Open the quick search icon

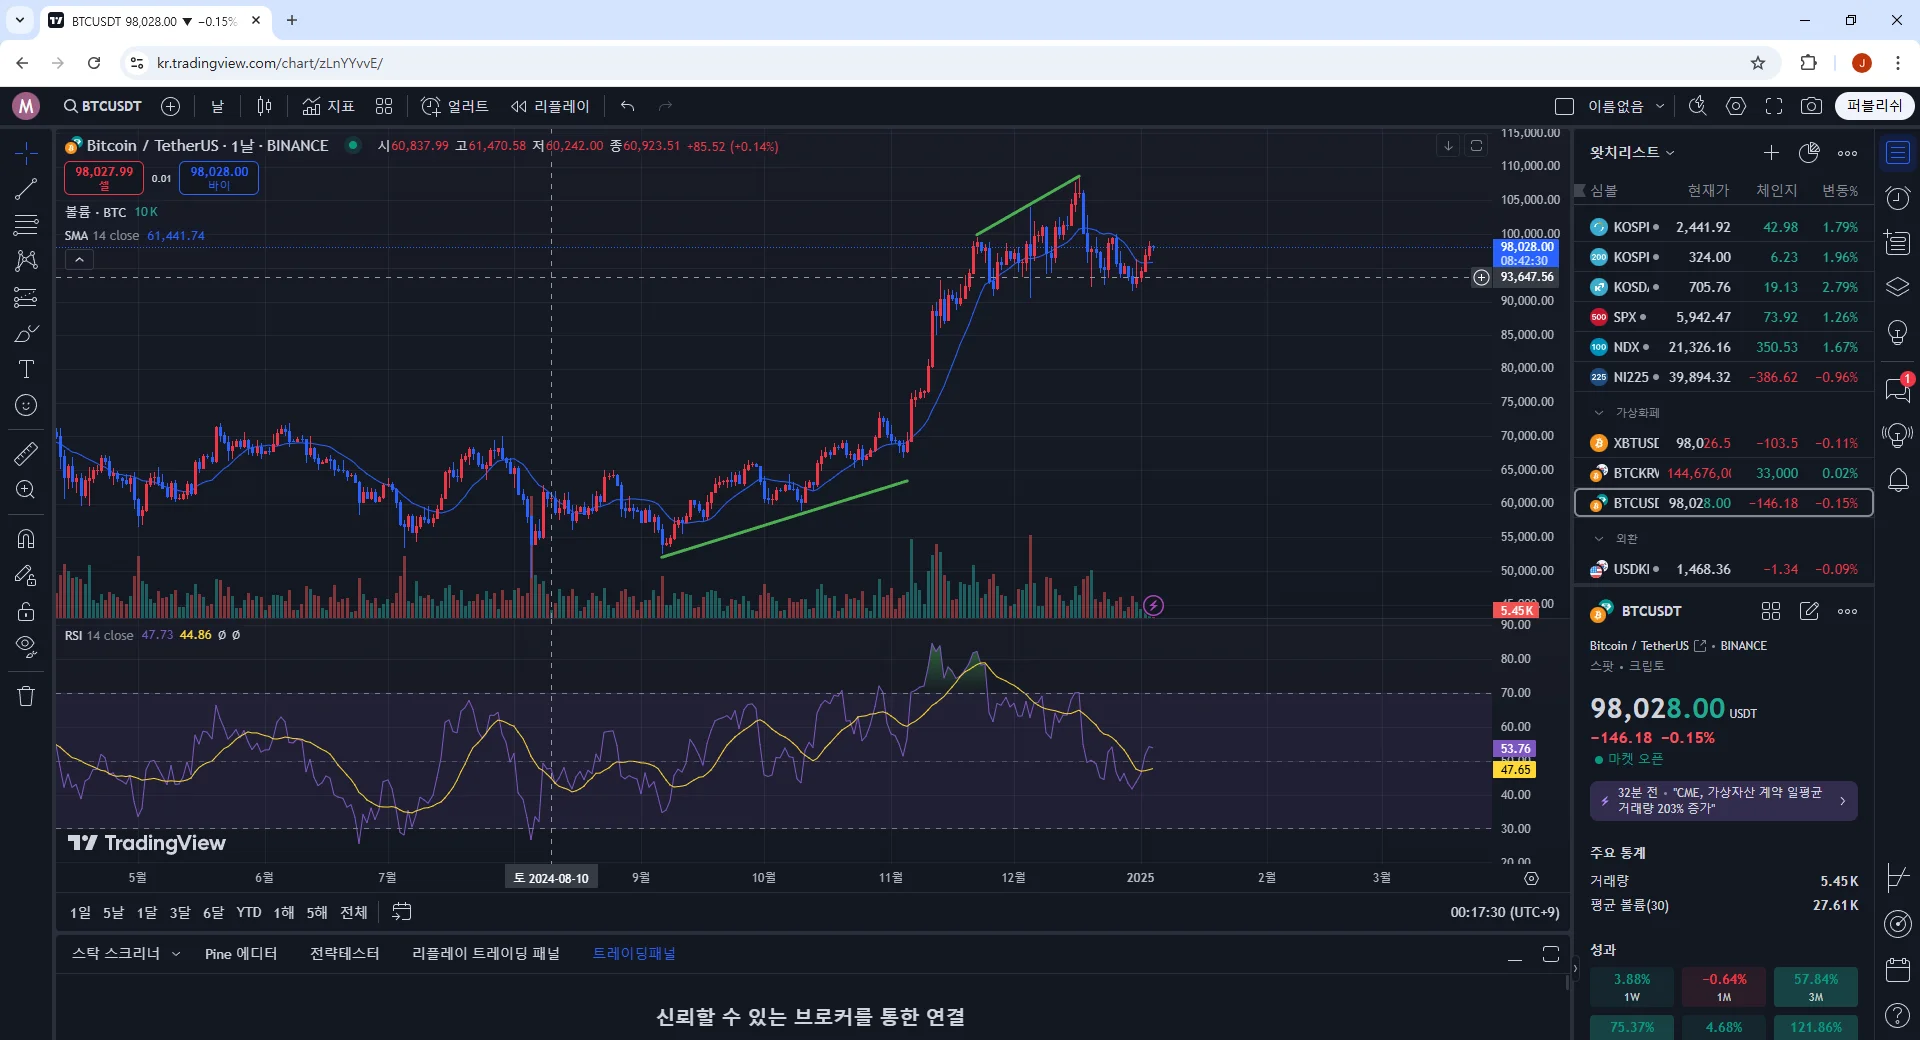(1697, 106)
